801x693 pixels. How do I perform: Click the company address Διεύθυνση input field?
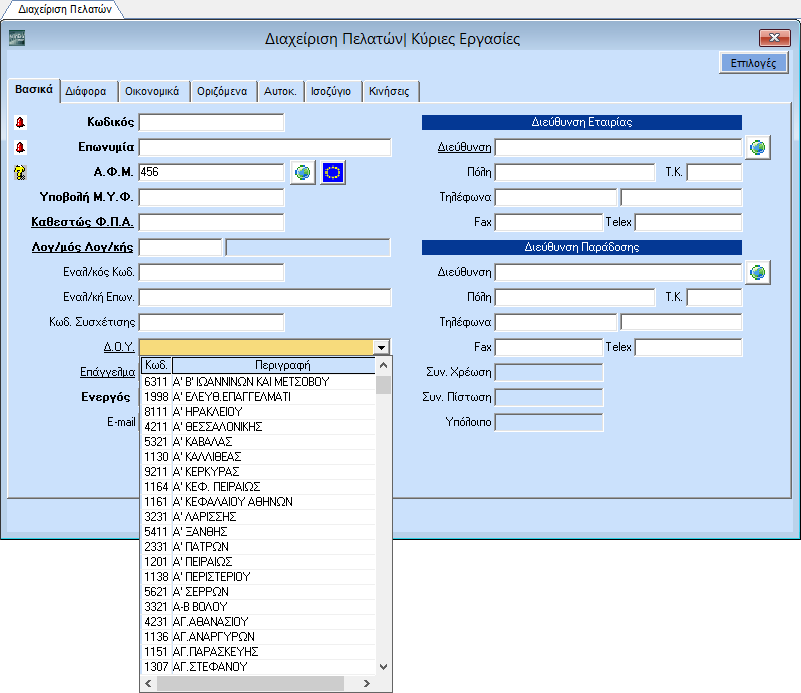pyautogui.click(x=619, y=148)
